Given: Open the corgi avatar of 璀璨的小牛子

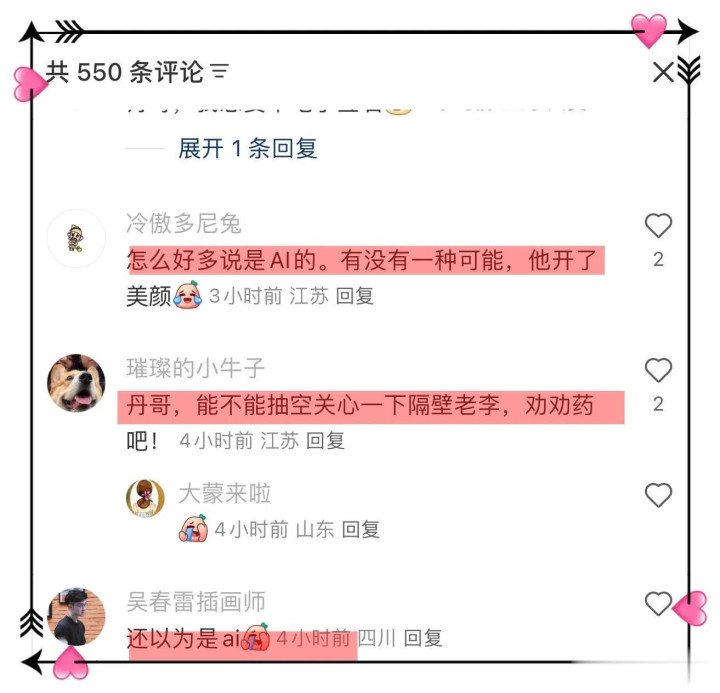Looking at the screenshot, I should coord(76,383).
